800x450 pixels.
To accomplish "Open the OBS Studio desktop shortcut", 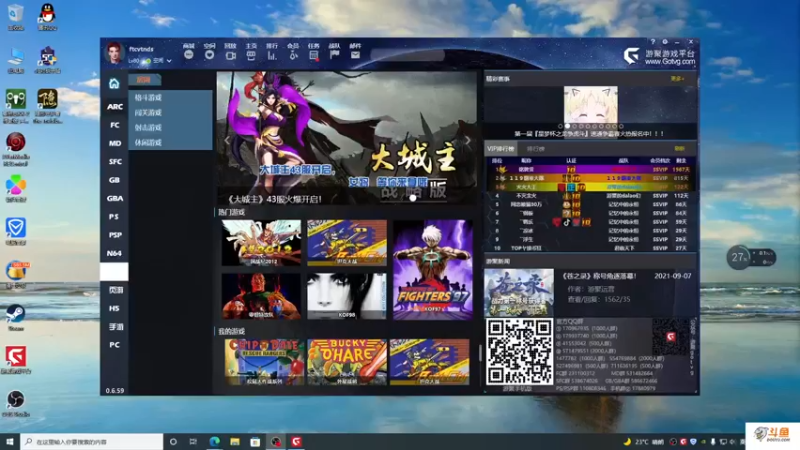I will 15,403.
